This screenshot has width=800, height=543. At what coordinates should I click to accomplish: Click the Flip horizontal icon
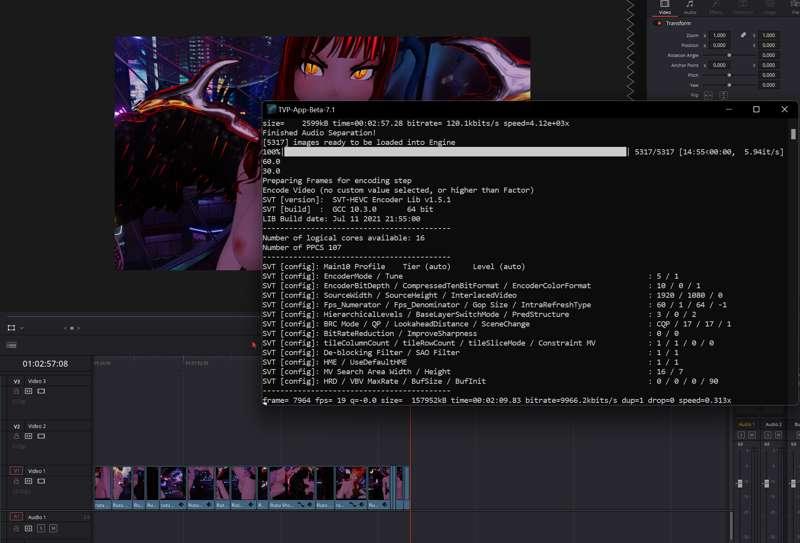pos(709,95)
